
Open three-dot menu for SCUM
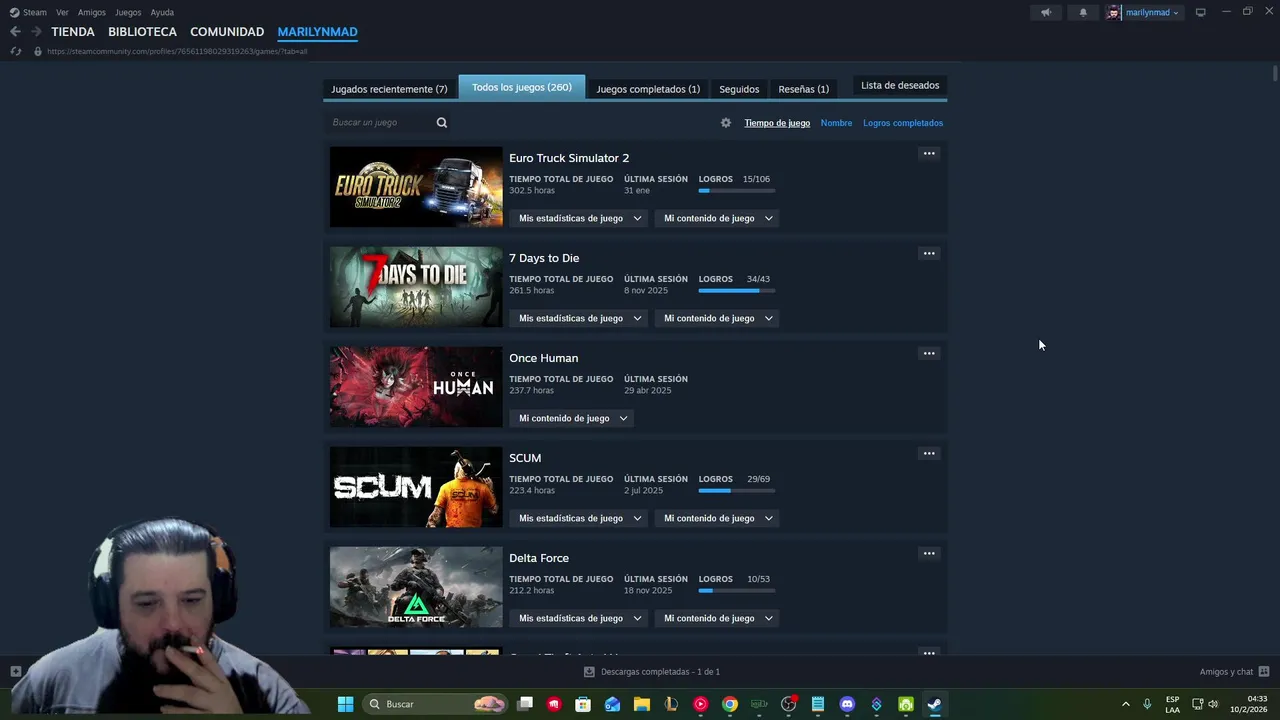point(929,454)
